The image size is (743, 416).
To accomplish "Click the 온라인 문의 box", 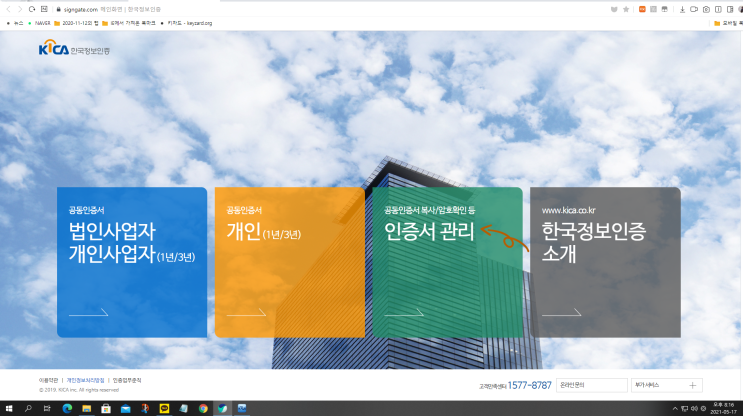I will point(592,385).
